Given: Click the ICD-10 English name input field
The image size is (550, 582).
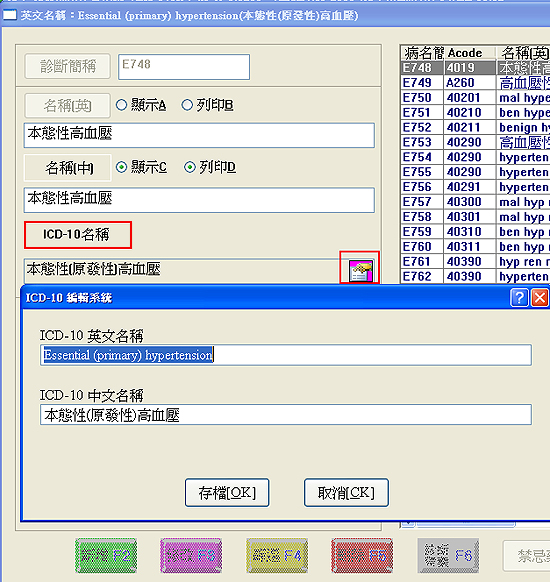Looking at the screenshot, I should click(286, 355).
